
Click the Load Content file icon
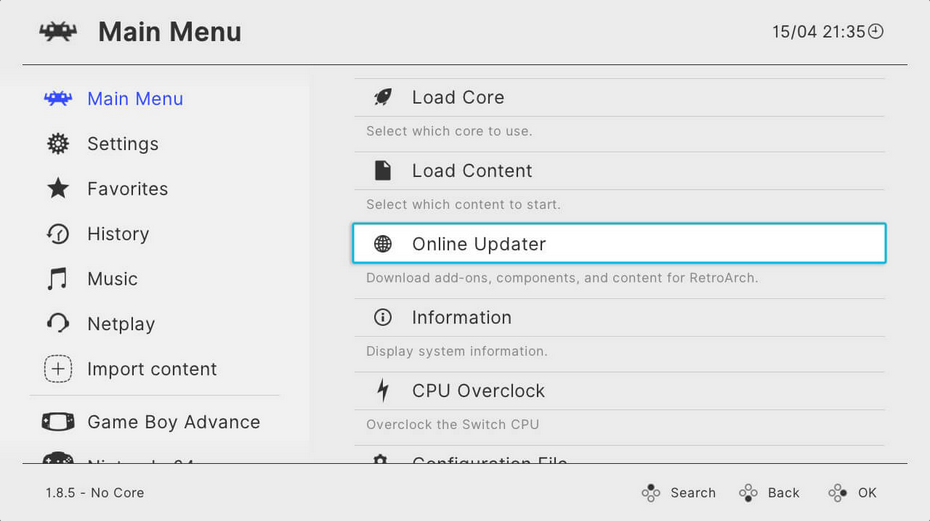click(383, 170)
